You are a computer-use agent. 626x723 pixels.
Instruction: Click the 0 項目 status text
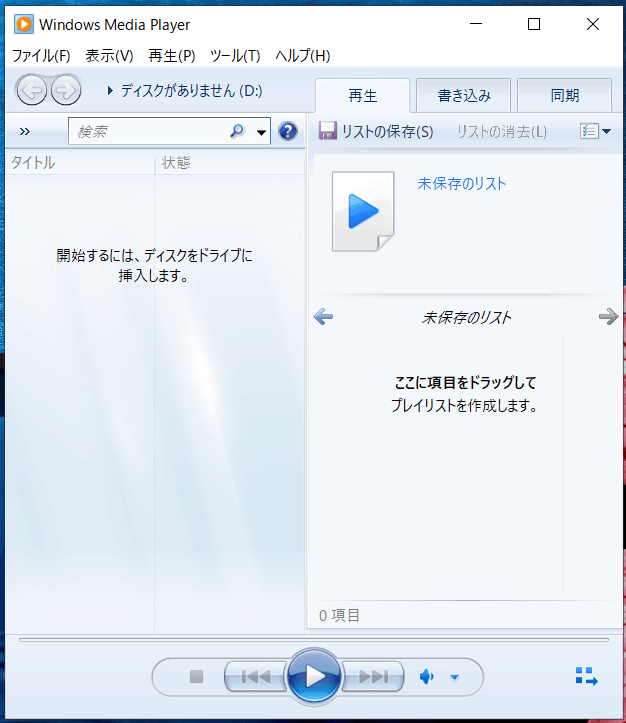(x=339, y=615)
